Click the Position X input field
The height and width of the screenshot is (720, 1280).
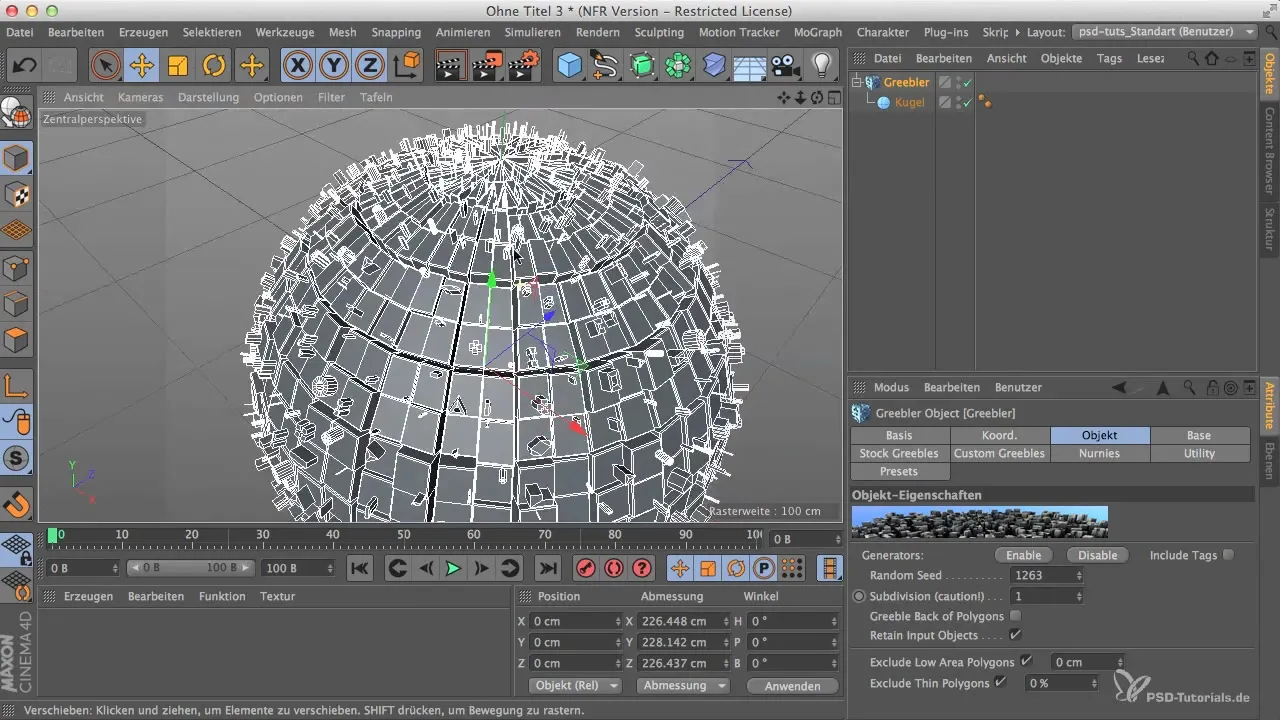(574, 621)
